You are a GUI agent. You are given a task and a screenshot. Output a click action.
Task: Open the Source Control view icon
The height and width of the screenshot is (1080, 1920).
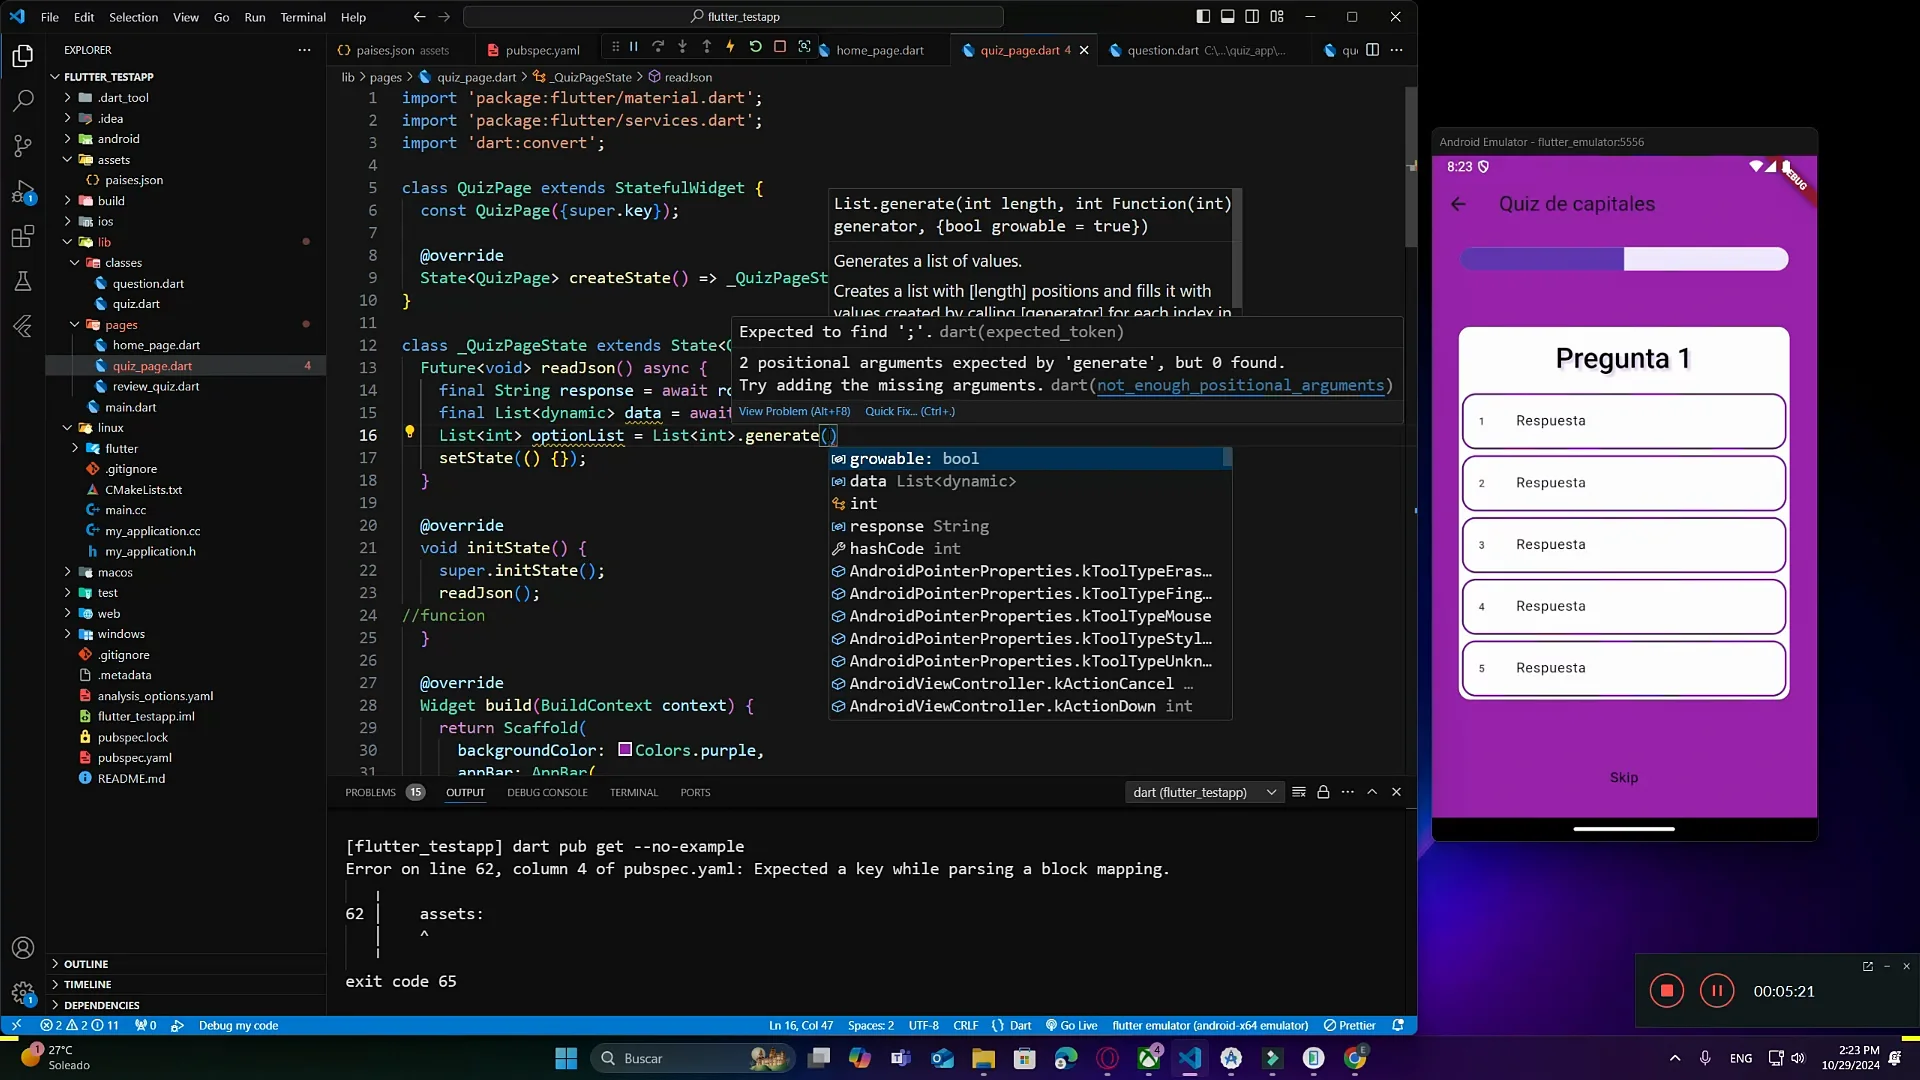[x=23, y=146]
